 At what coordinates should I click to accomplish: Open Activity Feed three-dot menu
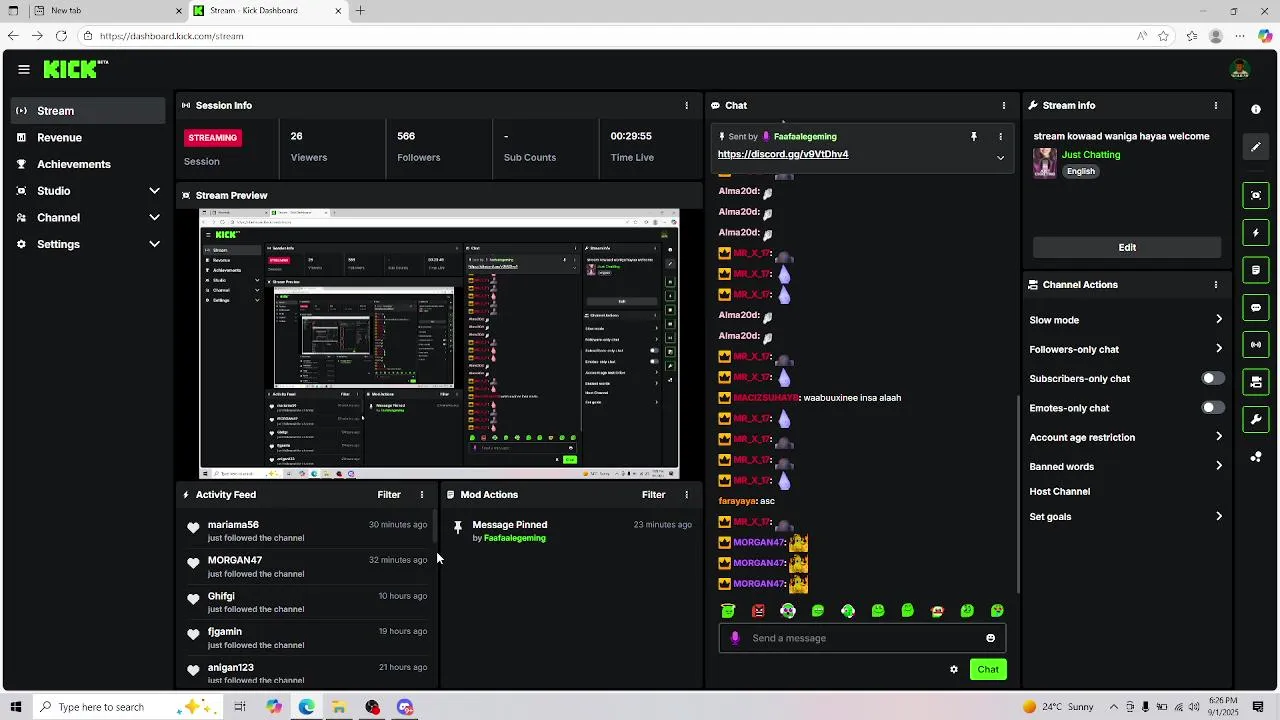421,495
